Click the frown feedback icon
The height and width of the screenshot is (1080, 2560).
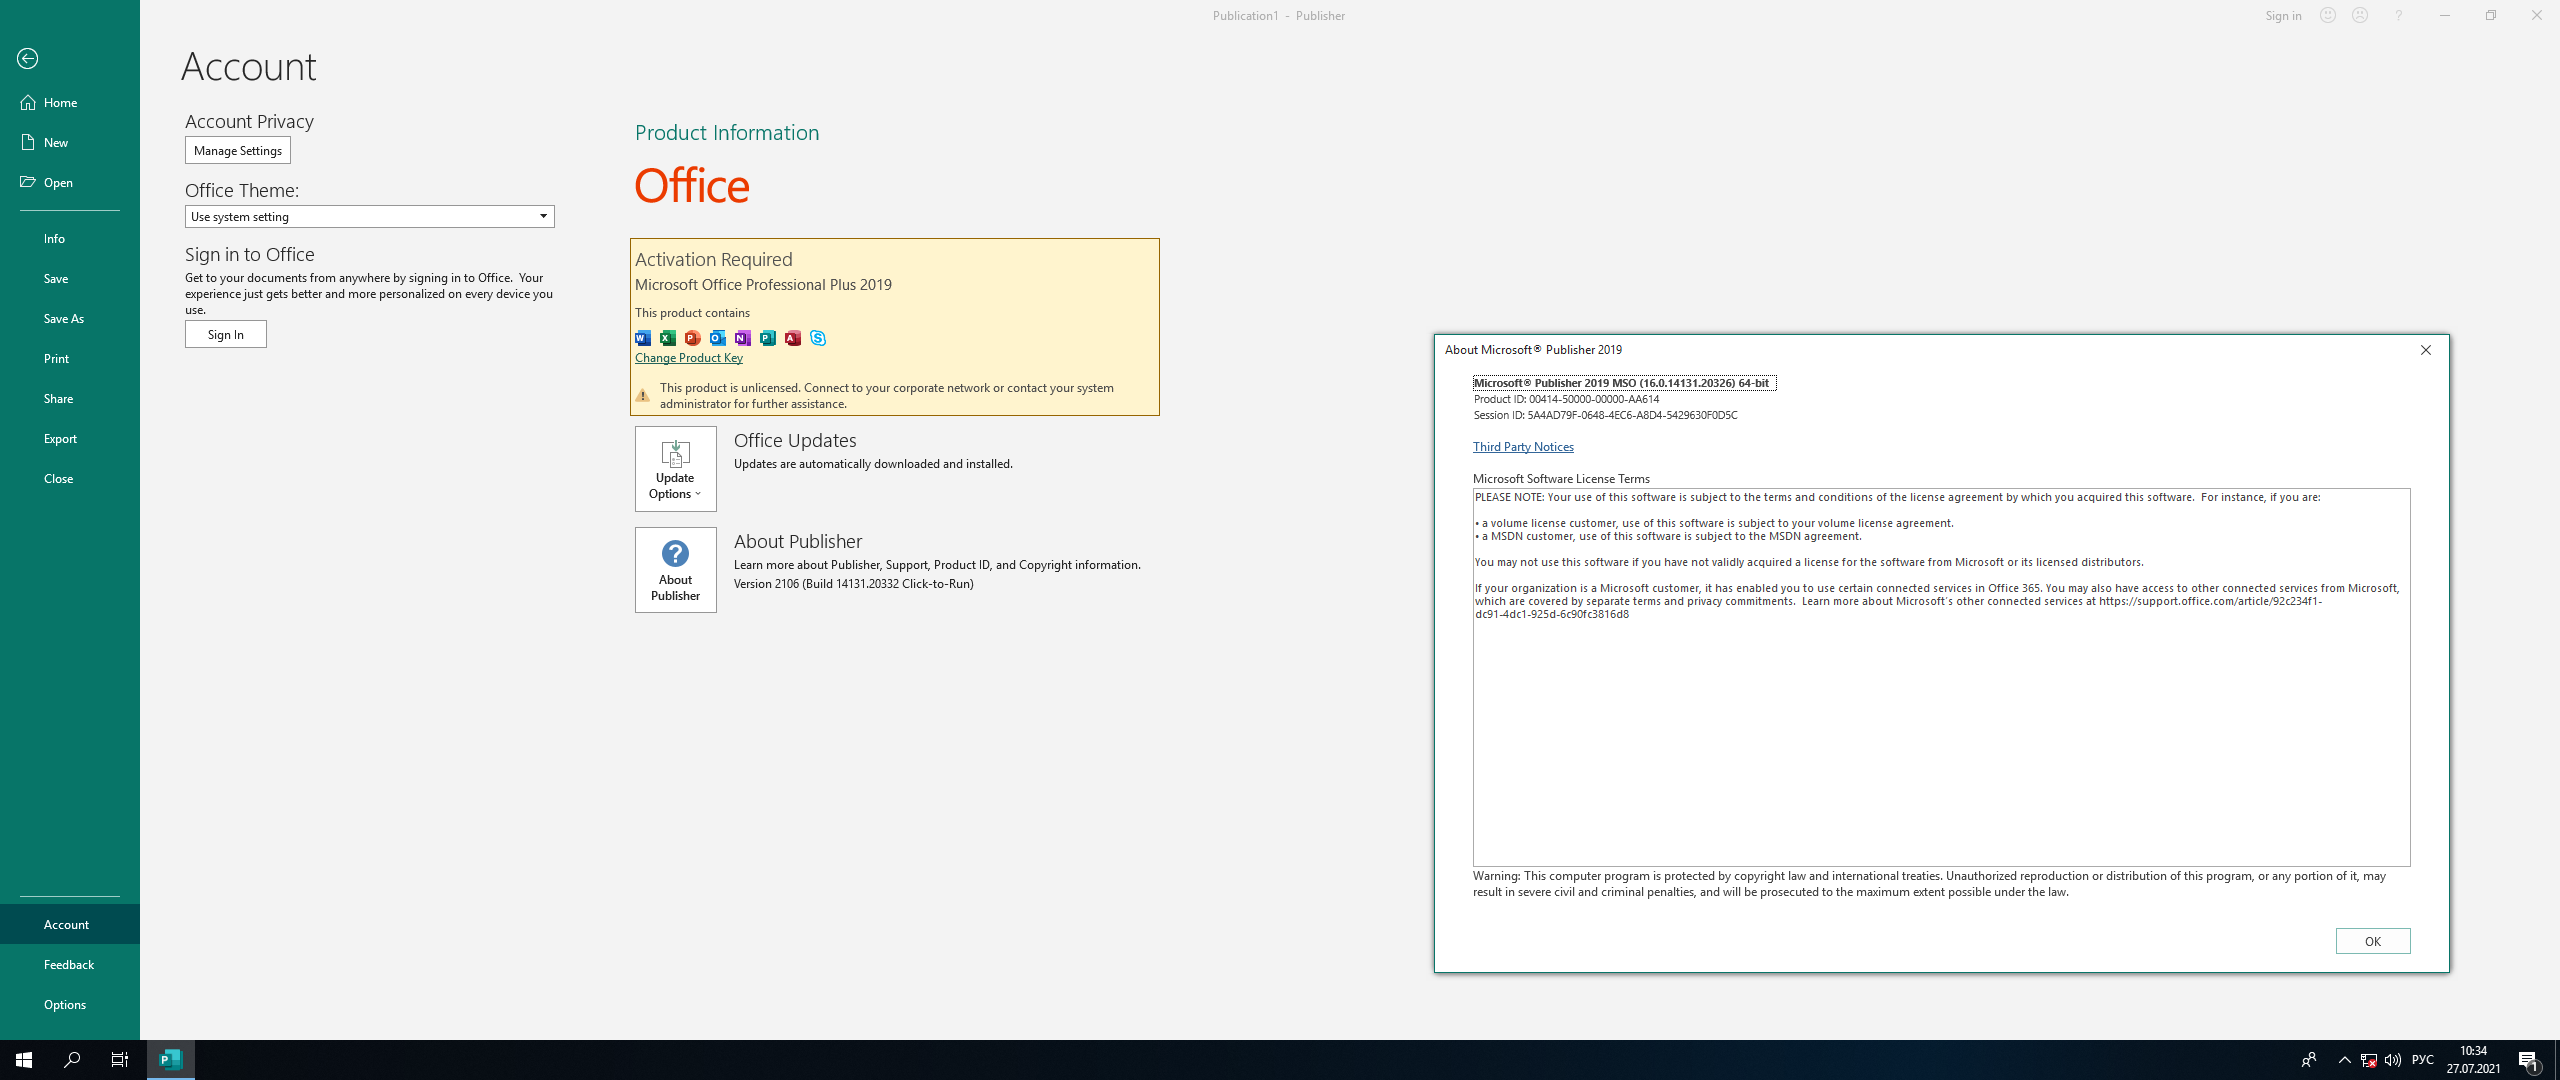click(x=2360, y=15)
